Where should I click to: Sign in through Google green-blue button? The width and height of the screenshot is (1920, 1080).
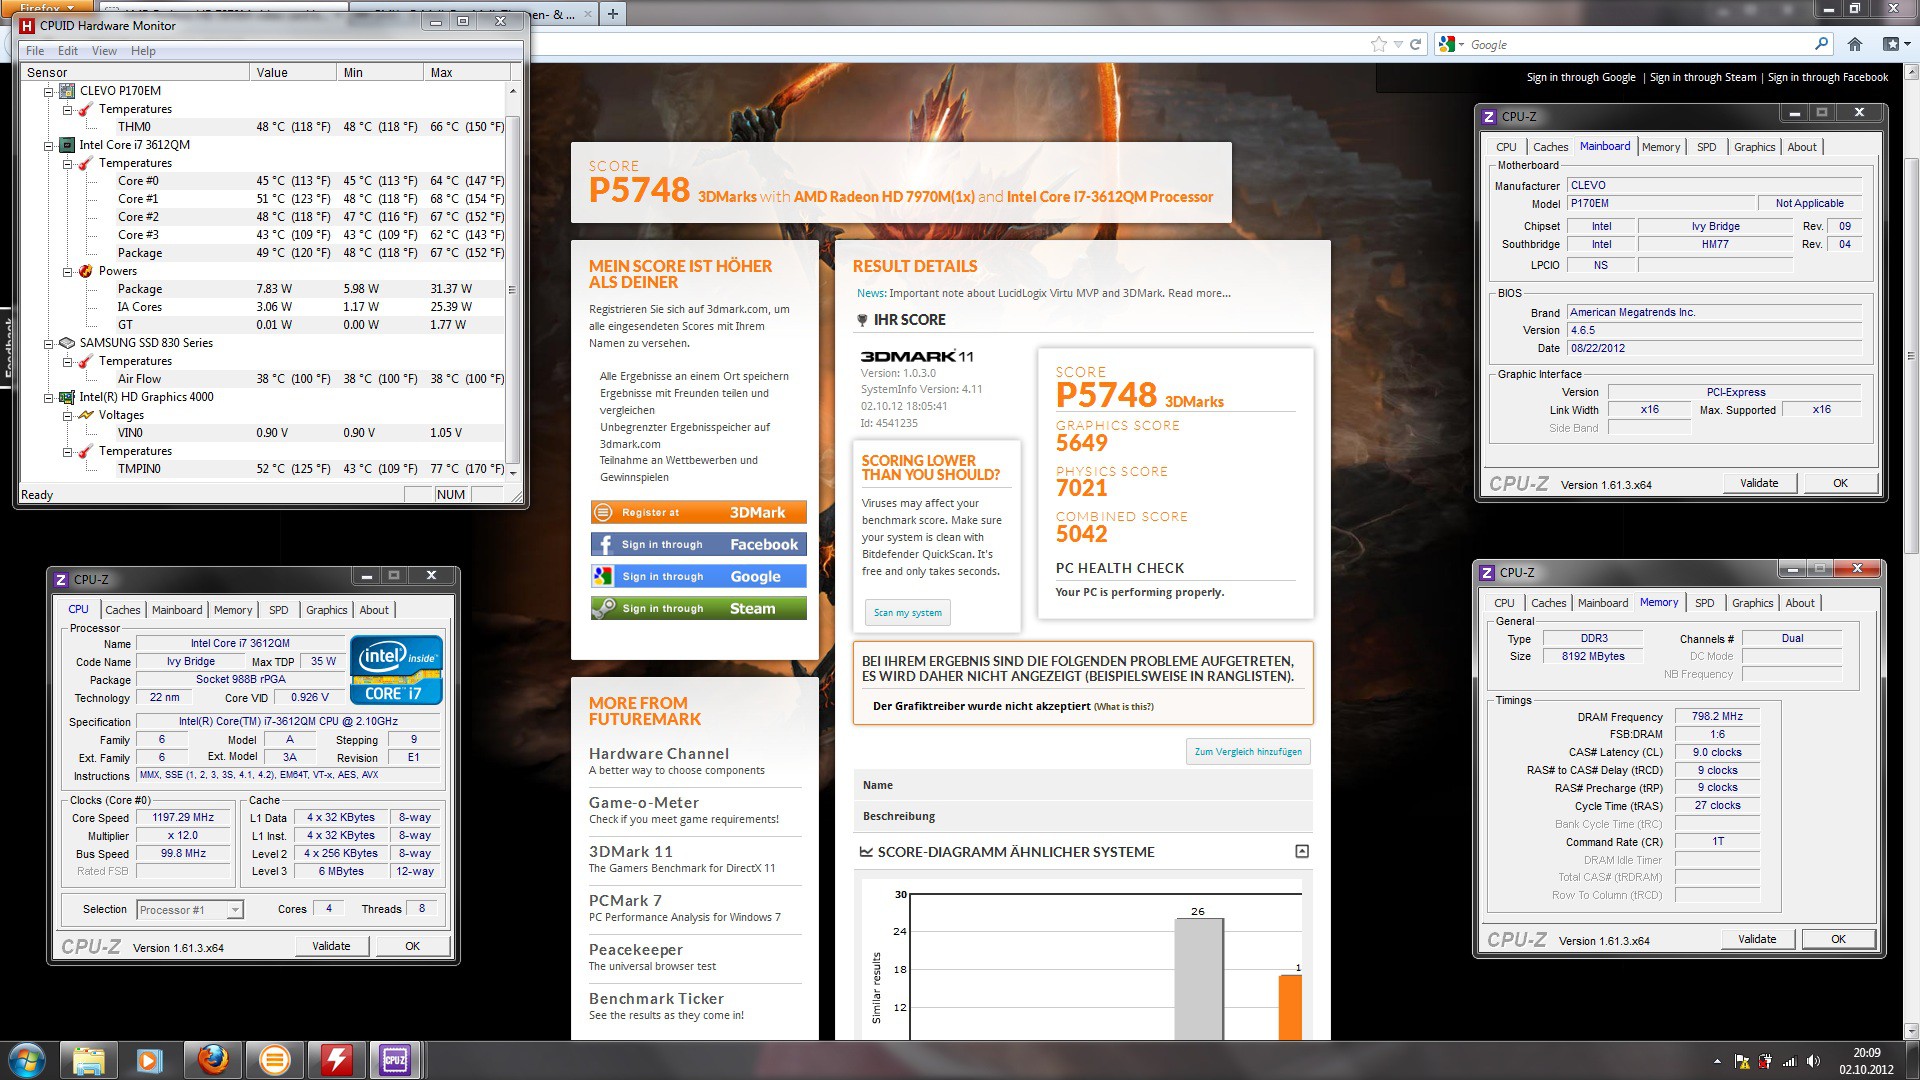(698, 577)
